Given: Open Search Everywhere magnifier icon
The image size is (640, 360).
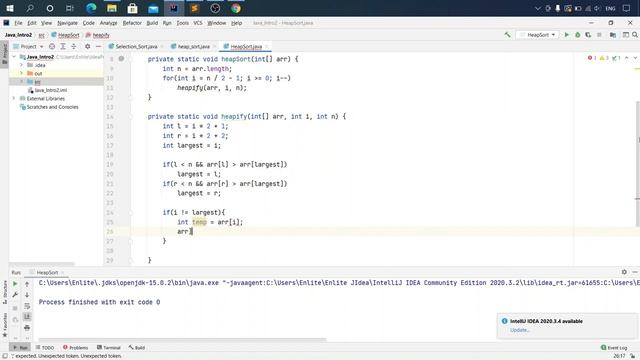Looking at the screenshot, I should pos(635,35).
